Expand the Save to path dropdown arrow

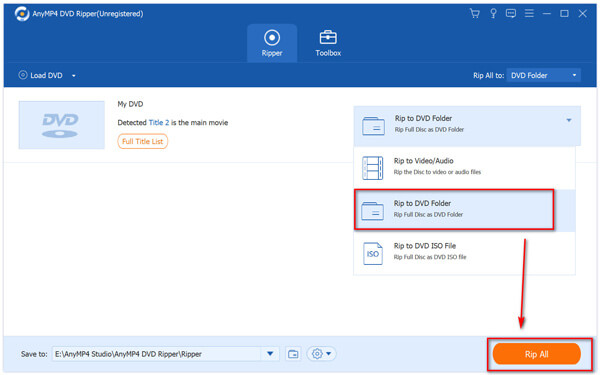pos(270,354)
